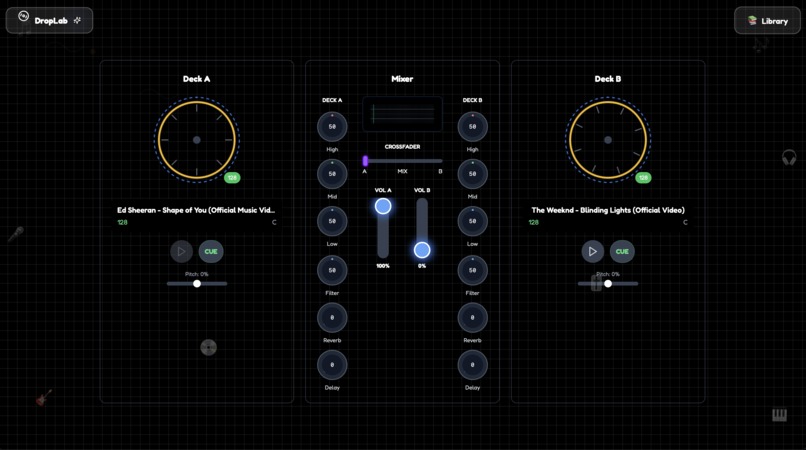Click the Deck B jog wheel
806x450 pixels.
(x=608, y=139)
